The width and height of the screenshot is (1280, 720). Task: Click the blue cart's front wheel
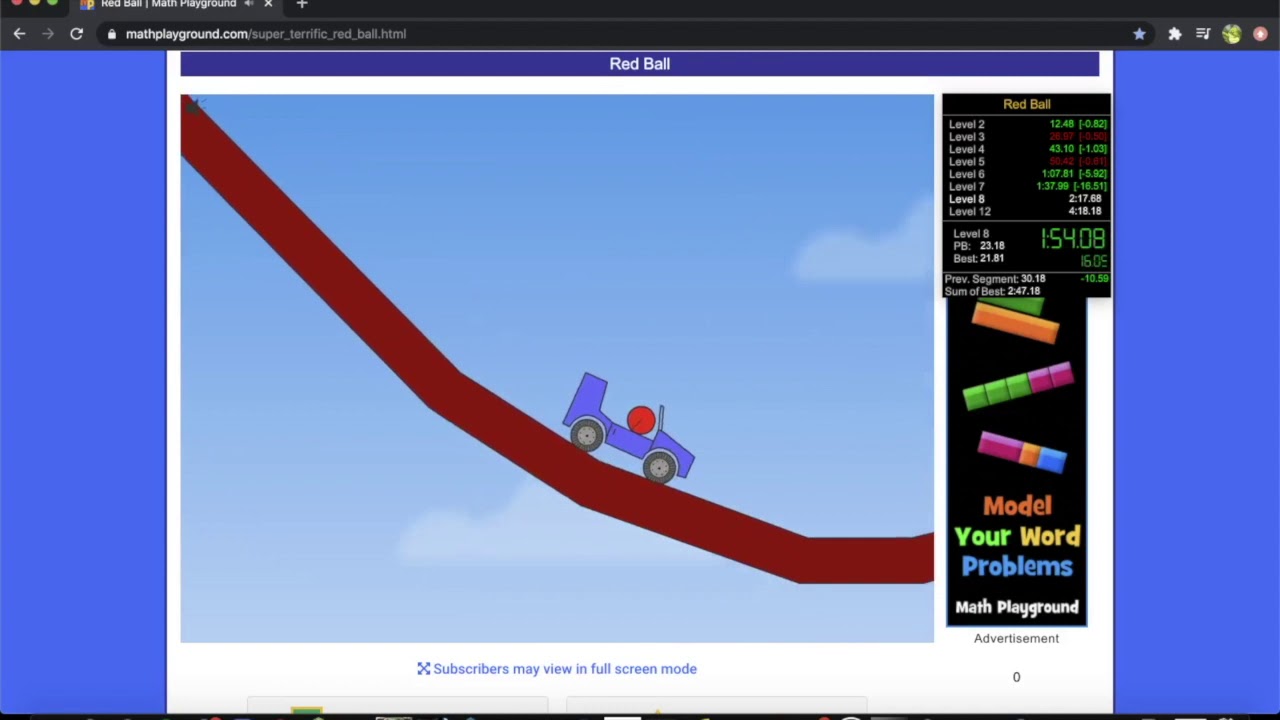click(x=660, y=466)
